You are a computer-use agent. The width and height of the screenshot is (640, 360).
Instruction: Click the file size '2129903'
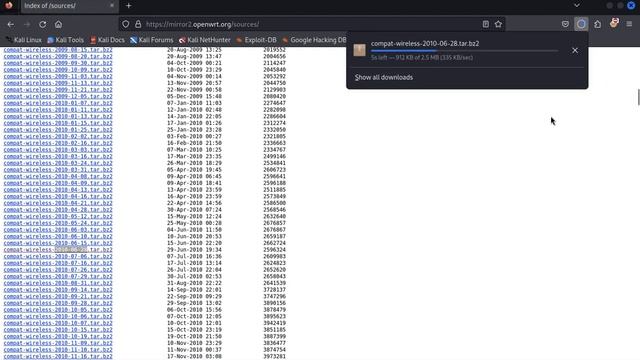274,90
